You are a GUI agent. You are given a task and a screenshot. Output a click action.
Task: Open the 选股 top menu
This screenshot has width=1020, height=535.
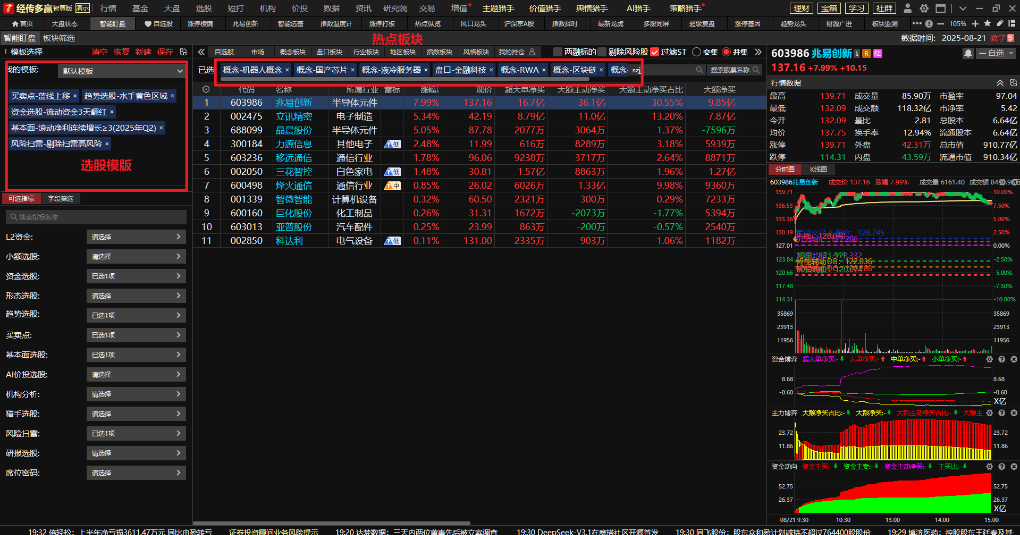coord(204,8)
